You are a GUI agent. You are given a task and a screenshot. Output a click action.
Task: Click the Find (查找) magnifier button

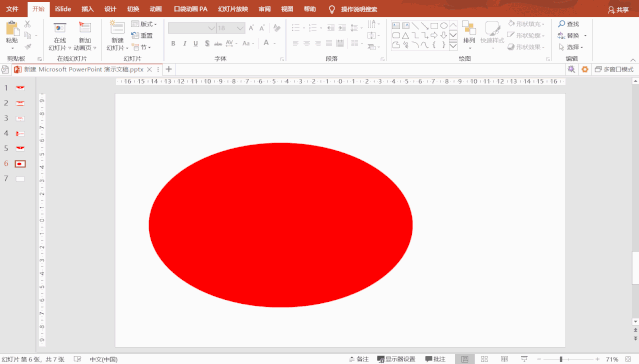(569, 24)
